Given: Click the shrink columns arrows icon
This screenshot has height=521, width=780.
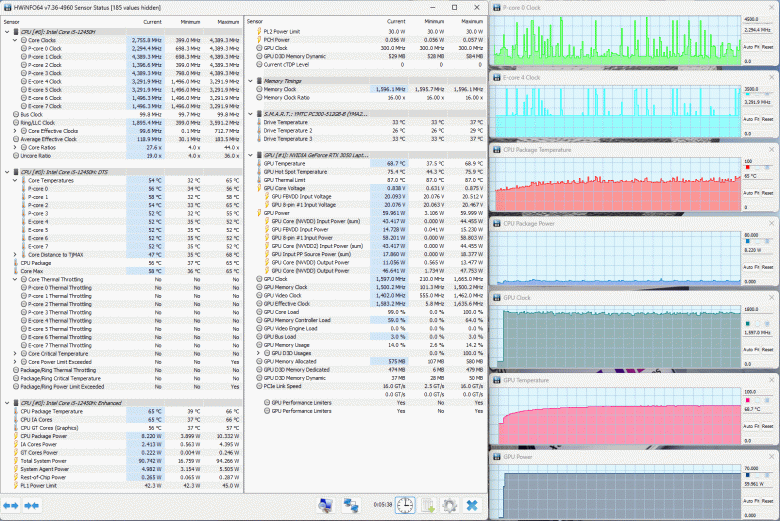Looking at the screenshot, I should click(33, 507).
